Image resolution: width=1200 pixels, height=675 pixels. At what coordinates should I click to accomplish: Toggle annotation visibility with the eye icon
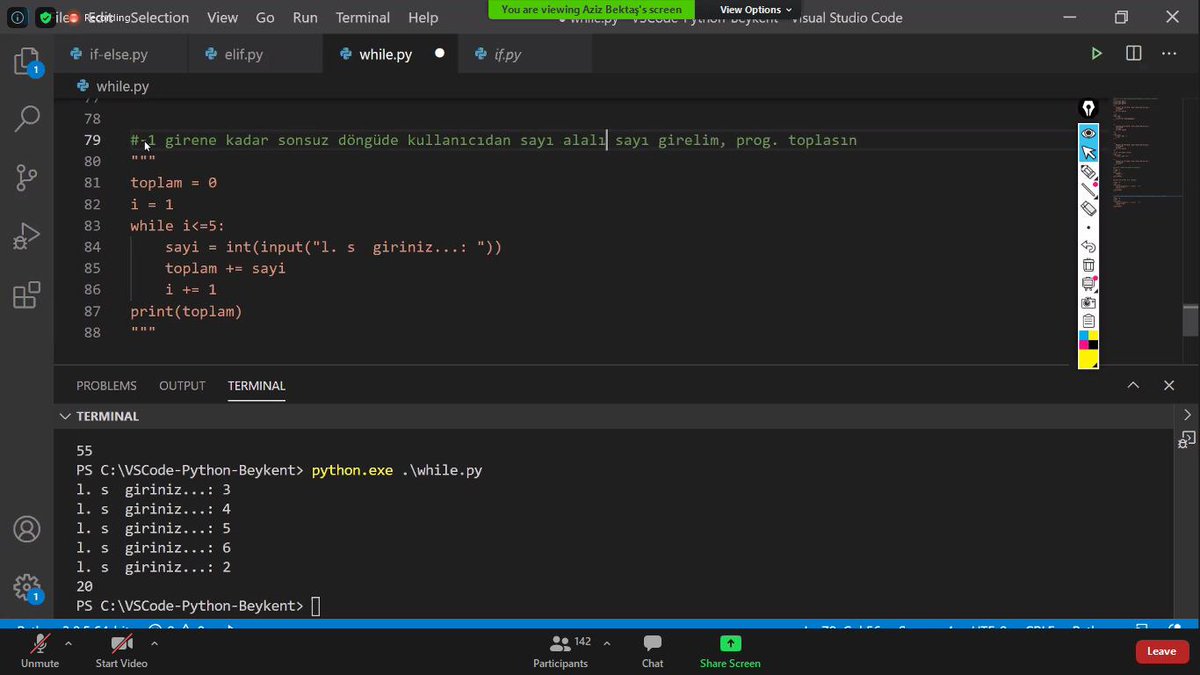1089,134
